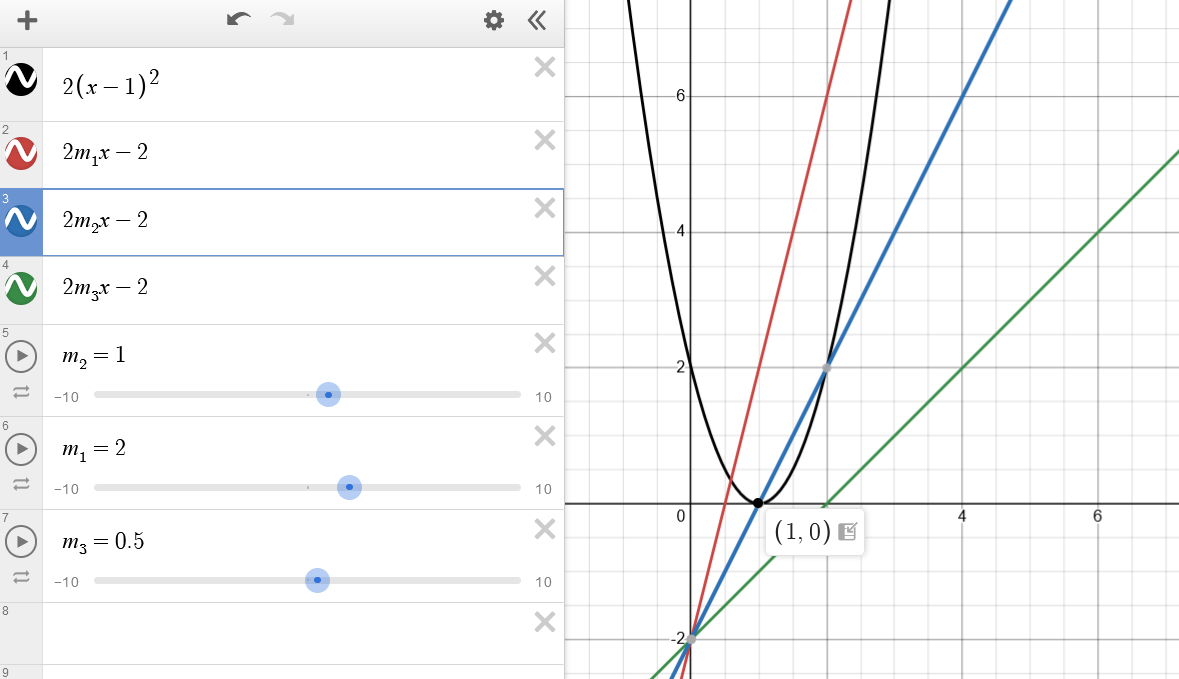Viewport: 1179px width, 679px height.
Task: Play the m₁ slider animation
Action: coord(21,449)
